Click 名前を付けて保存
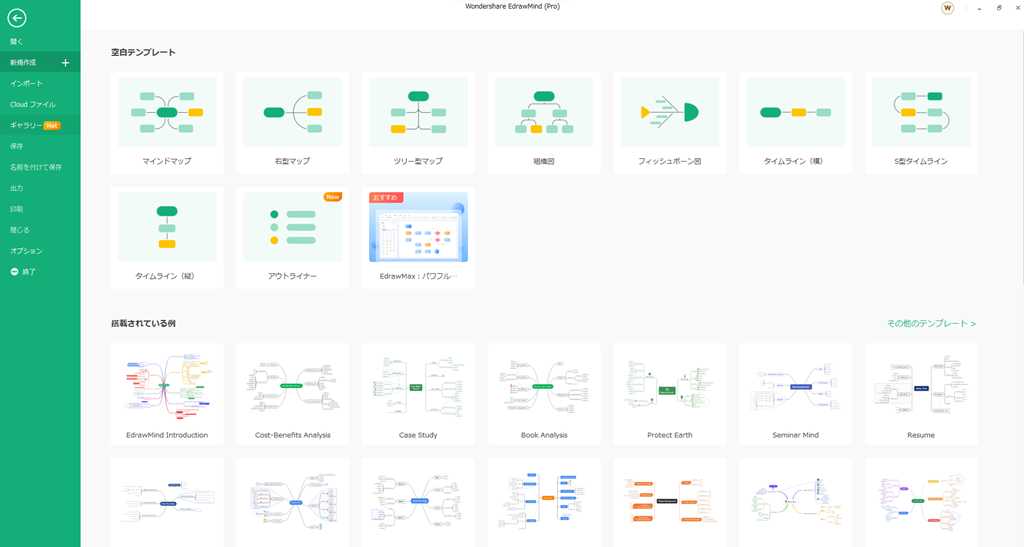 [40, 167]
